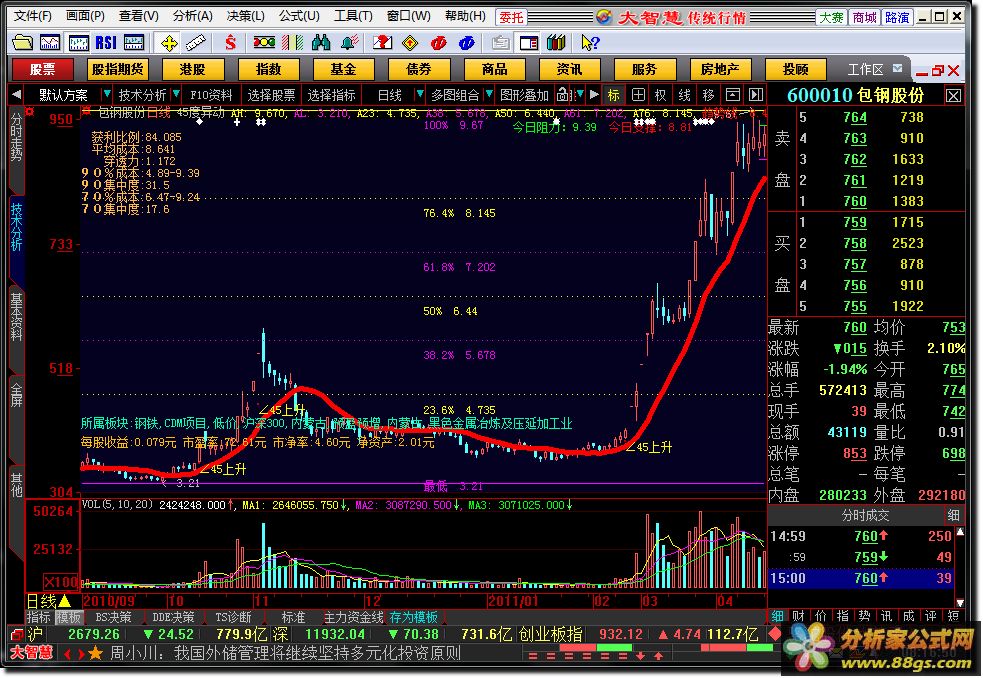Click the framed up-arrow icon in chart toolbar
The image size is (983, 678).
pos(732,95)
